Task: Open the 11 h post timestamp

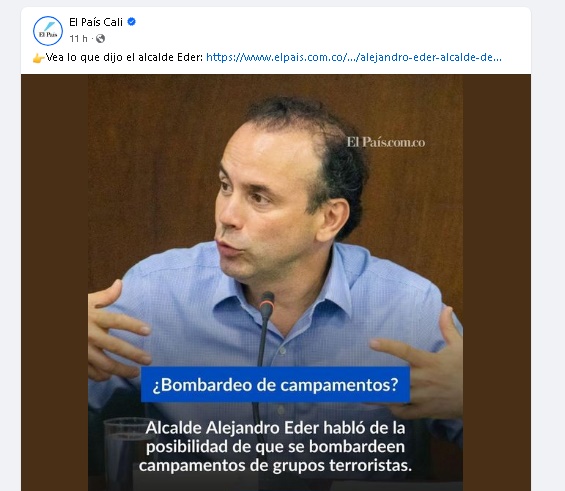Action: point(78,38)
